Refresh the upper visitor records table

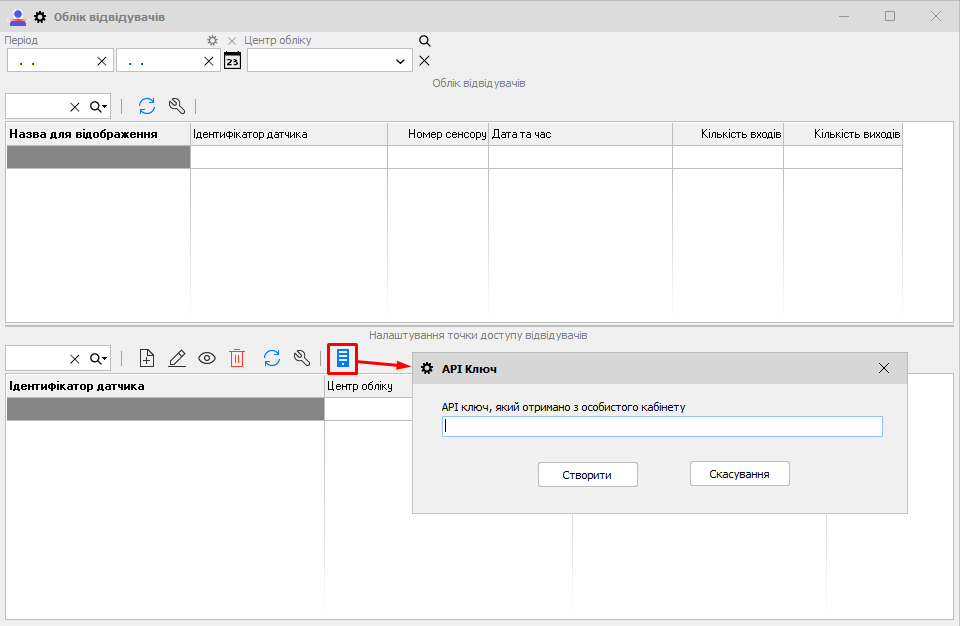click(147, 106)
